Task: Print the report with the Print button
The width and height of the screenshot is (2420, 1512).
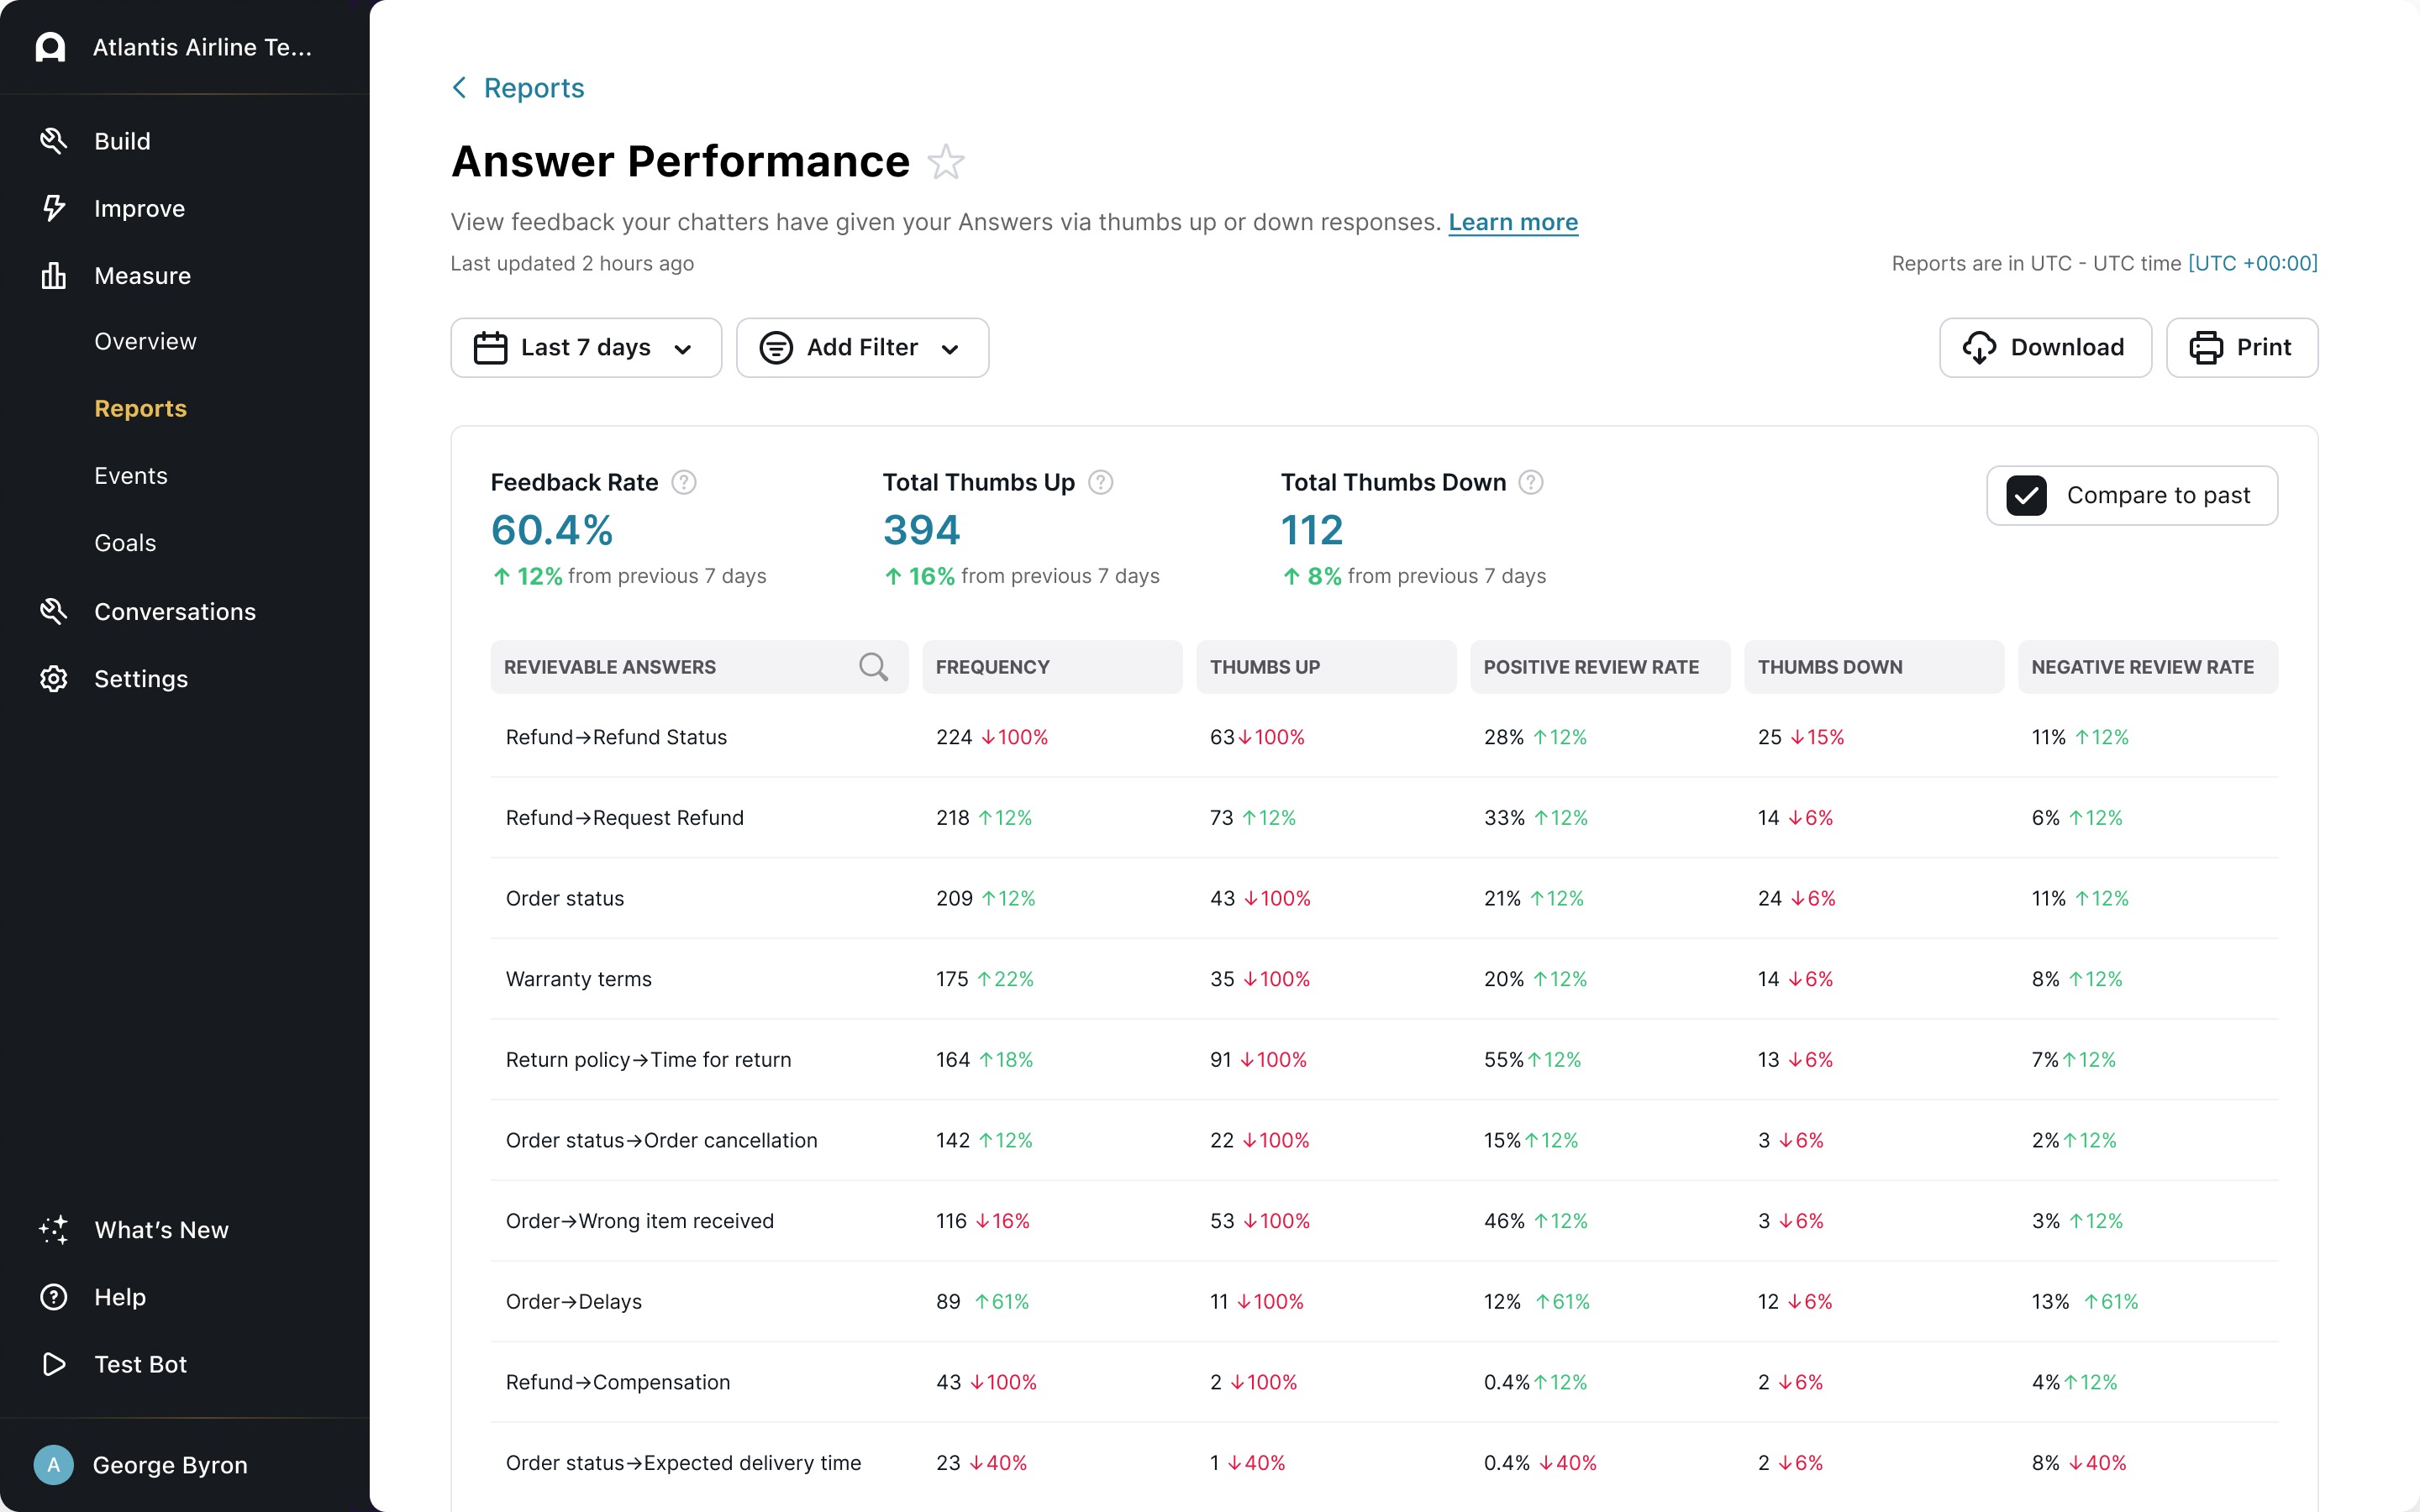Action: [2241, 348]
